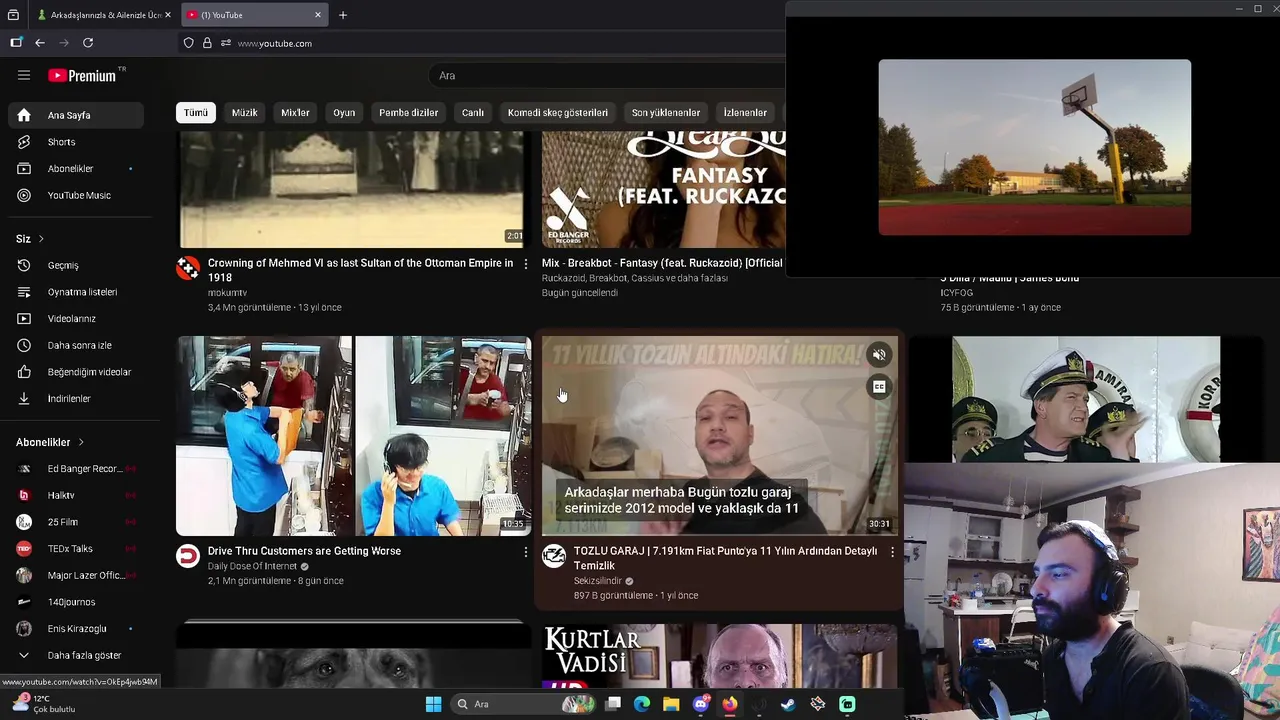Image resolution: width=1280 pixels, height=720 pixels.
Task: Open Ed Banger Records channel subscription
Action: [x=76, y=468]
